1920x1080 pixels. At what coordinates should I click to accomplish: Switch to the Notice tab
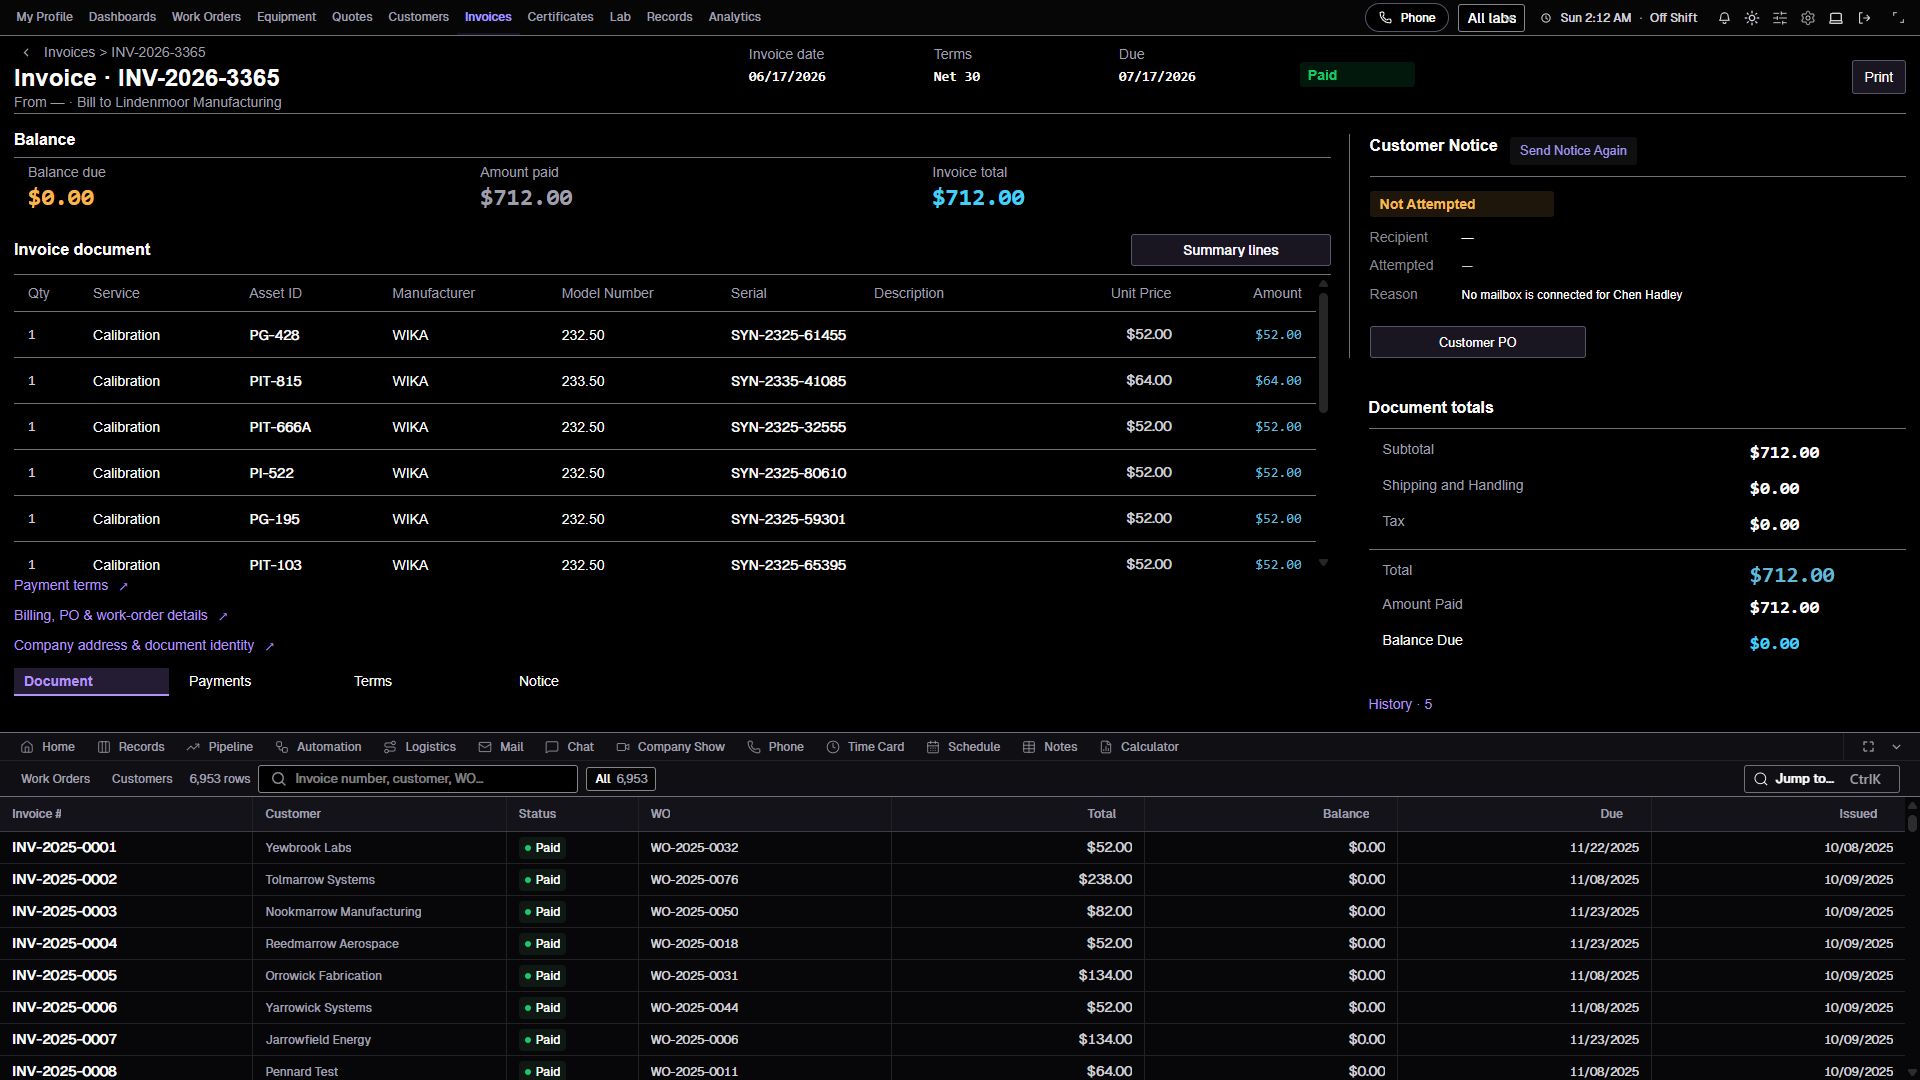click(539, 682)
